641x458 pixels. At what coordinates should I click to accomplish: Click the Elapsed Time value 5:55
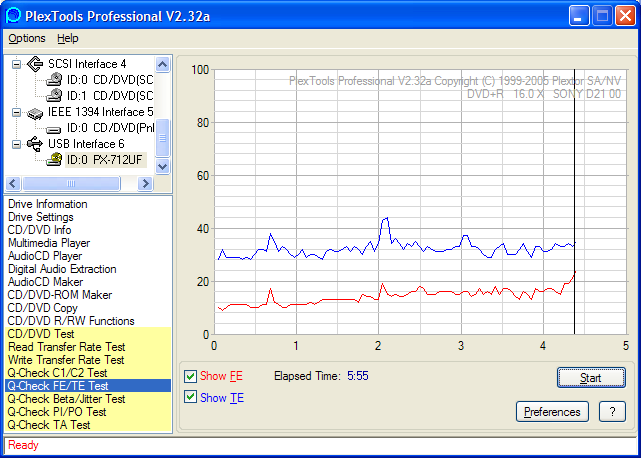coord(358,376)
